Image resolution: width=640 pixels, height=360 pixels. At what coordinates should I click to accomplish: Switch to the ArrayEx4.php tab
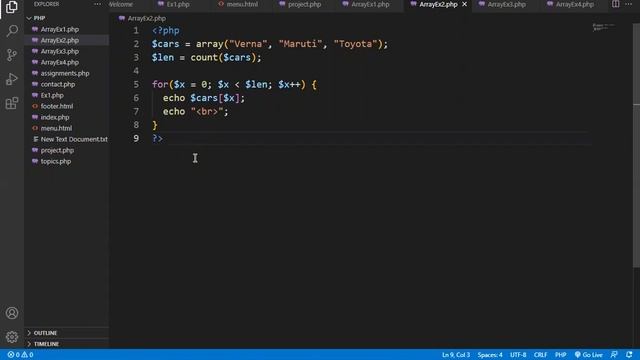(x=574, y=4)
